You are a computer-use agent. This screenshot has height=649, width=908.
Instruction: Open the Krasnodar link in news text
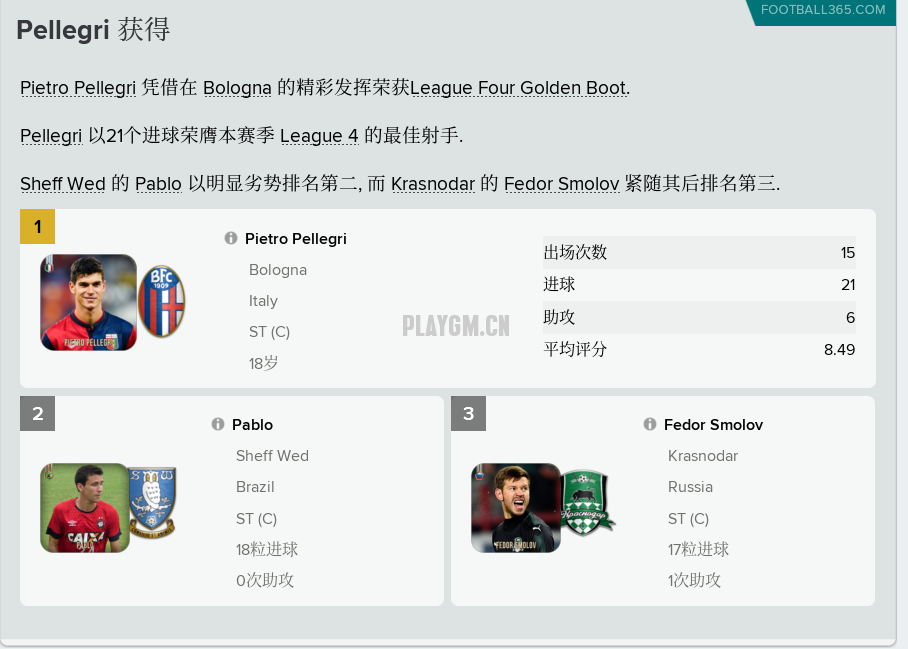pyautogui.click(x=433, y=184)
